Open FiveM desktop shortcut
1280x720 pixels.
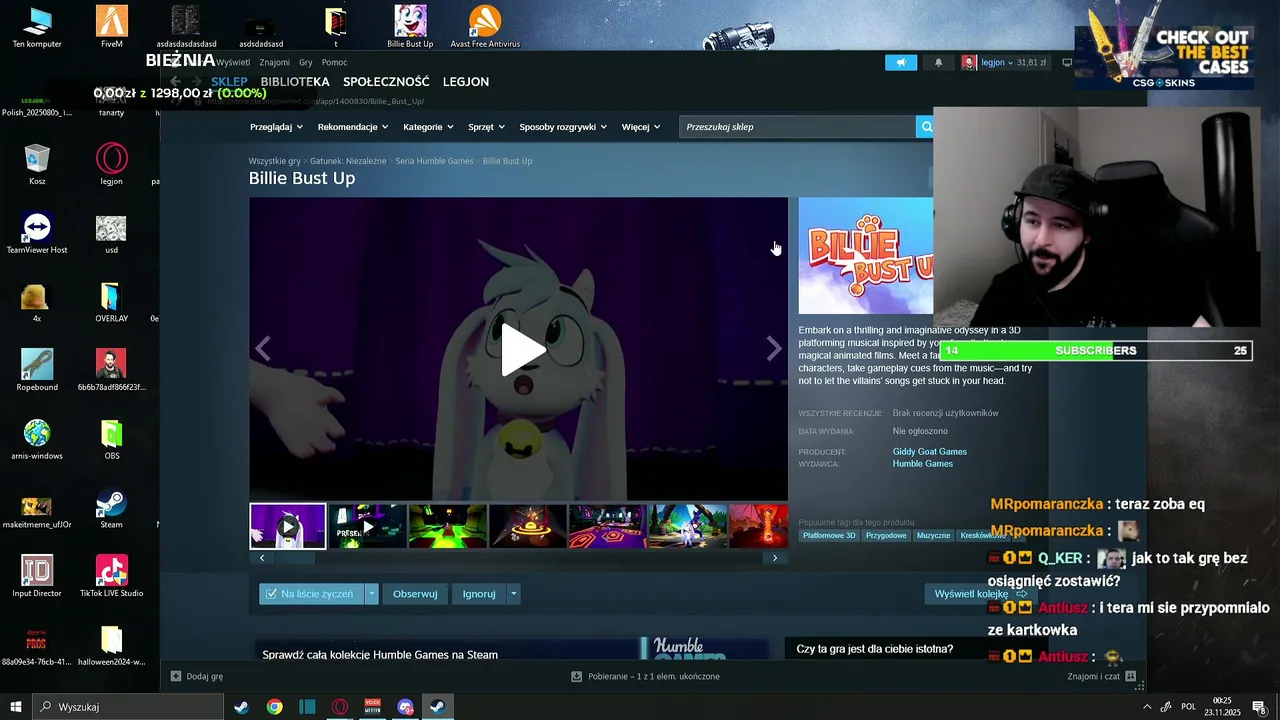point(112,27)
